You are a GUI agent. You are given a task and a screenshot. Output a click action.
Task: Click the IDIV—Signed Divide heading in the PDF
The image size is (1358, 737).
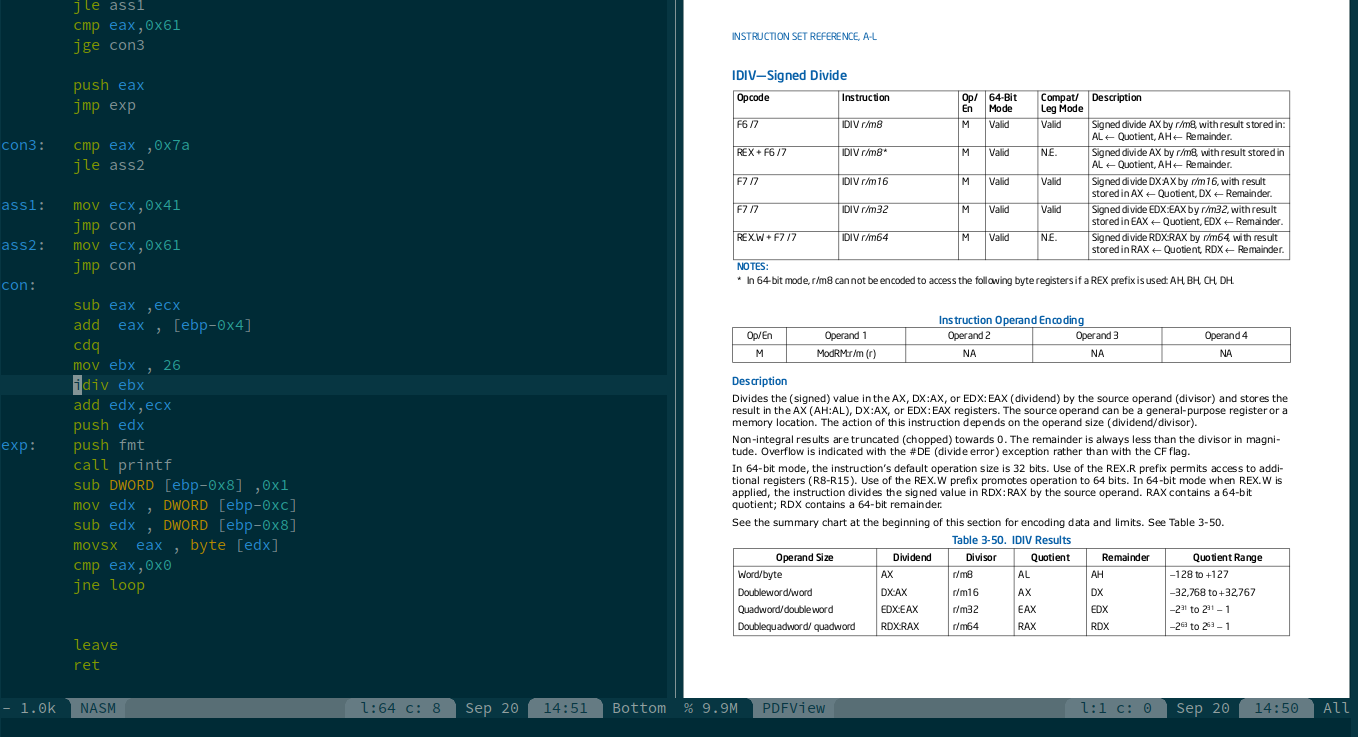coord(789,75)
